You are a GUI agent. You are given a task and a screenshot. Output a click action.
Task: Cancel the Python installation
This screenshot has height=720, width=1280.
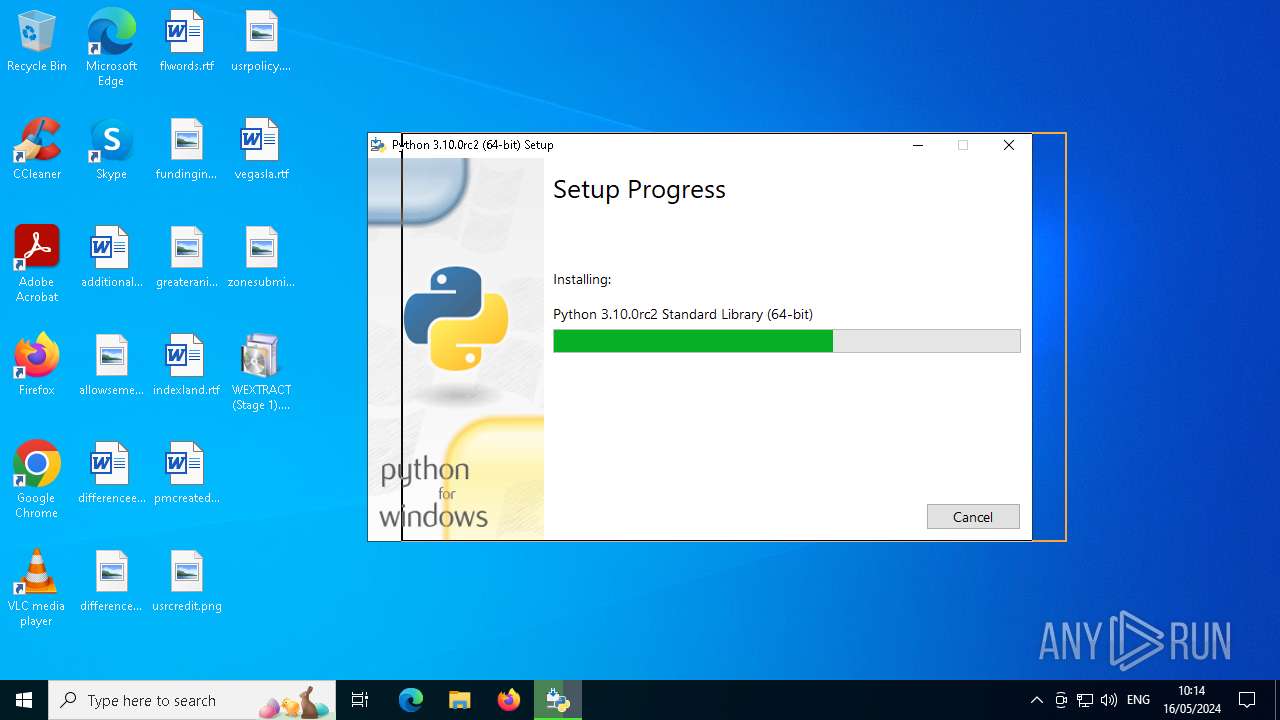click(x=973, y=517)
